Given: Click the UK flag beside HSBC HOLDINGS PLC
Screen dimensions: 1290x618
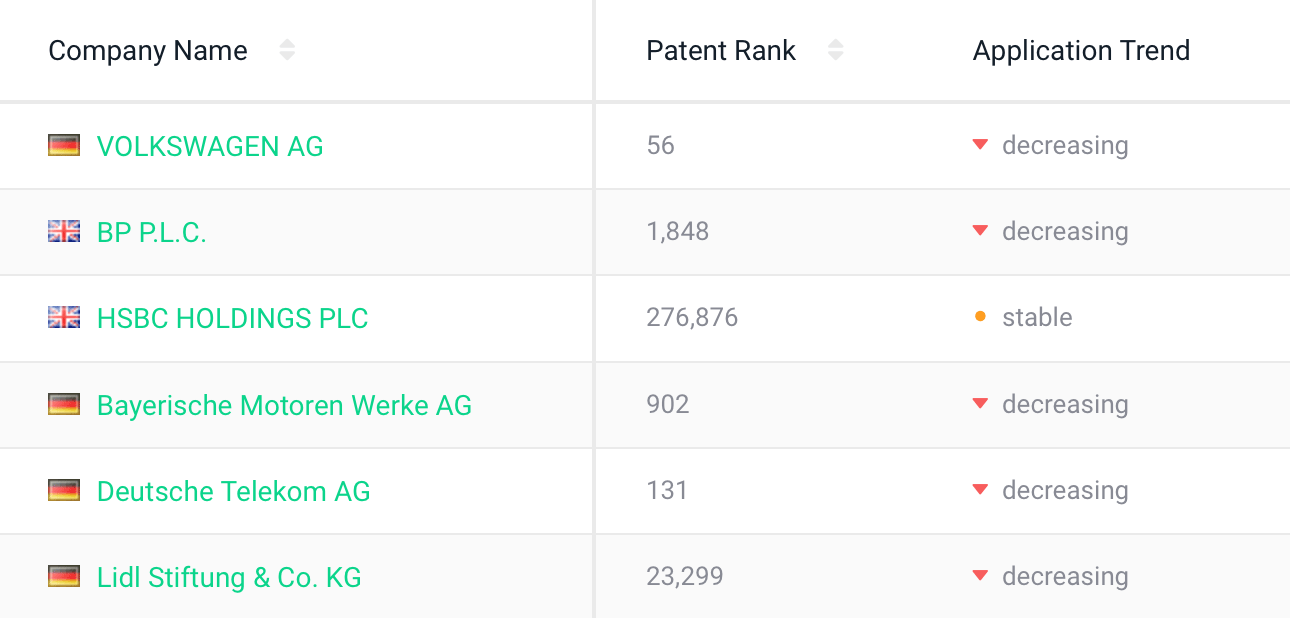Looking at the screenshot, I should tap(64, 318).
